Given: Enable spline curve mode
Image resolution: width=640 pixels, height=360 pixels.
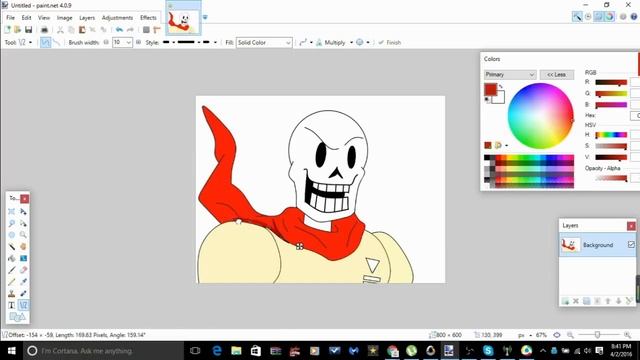Looking at the screenshot, I should (45, 42).
